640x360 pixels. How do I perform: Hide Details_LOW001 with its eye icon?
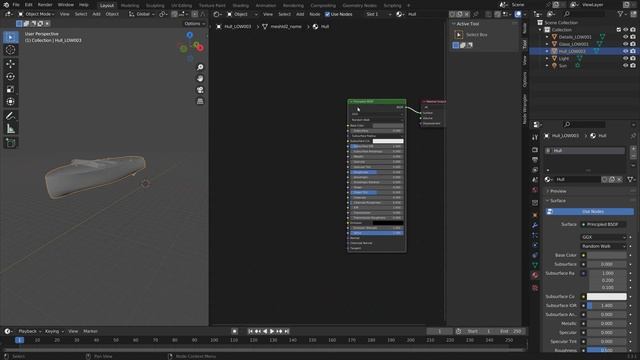point(625,37)
